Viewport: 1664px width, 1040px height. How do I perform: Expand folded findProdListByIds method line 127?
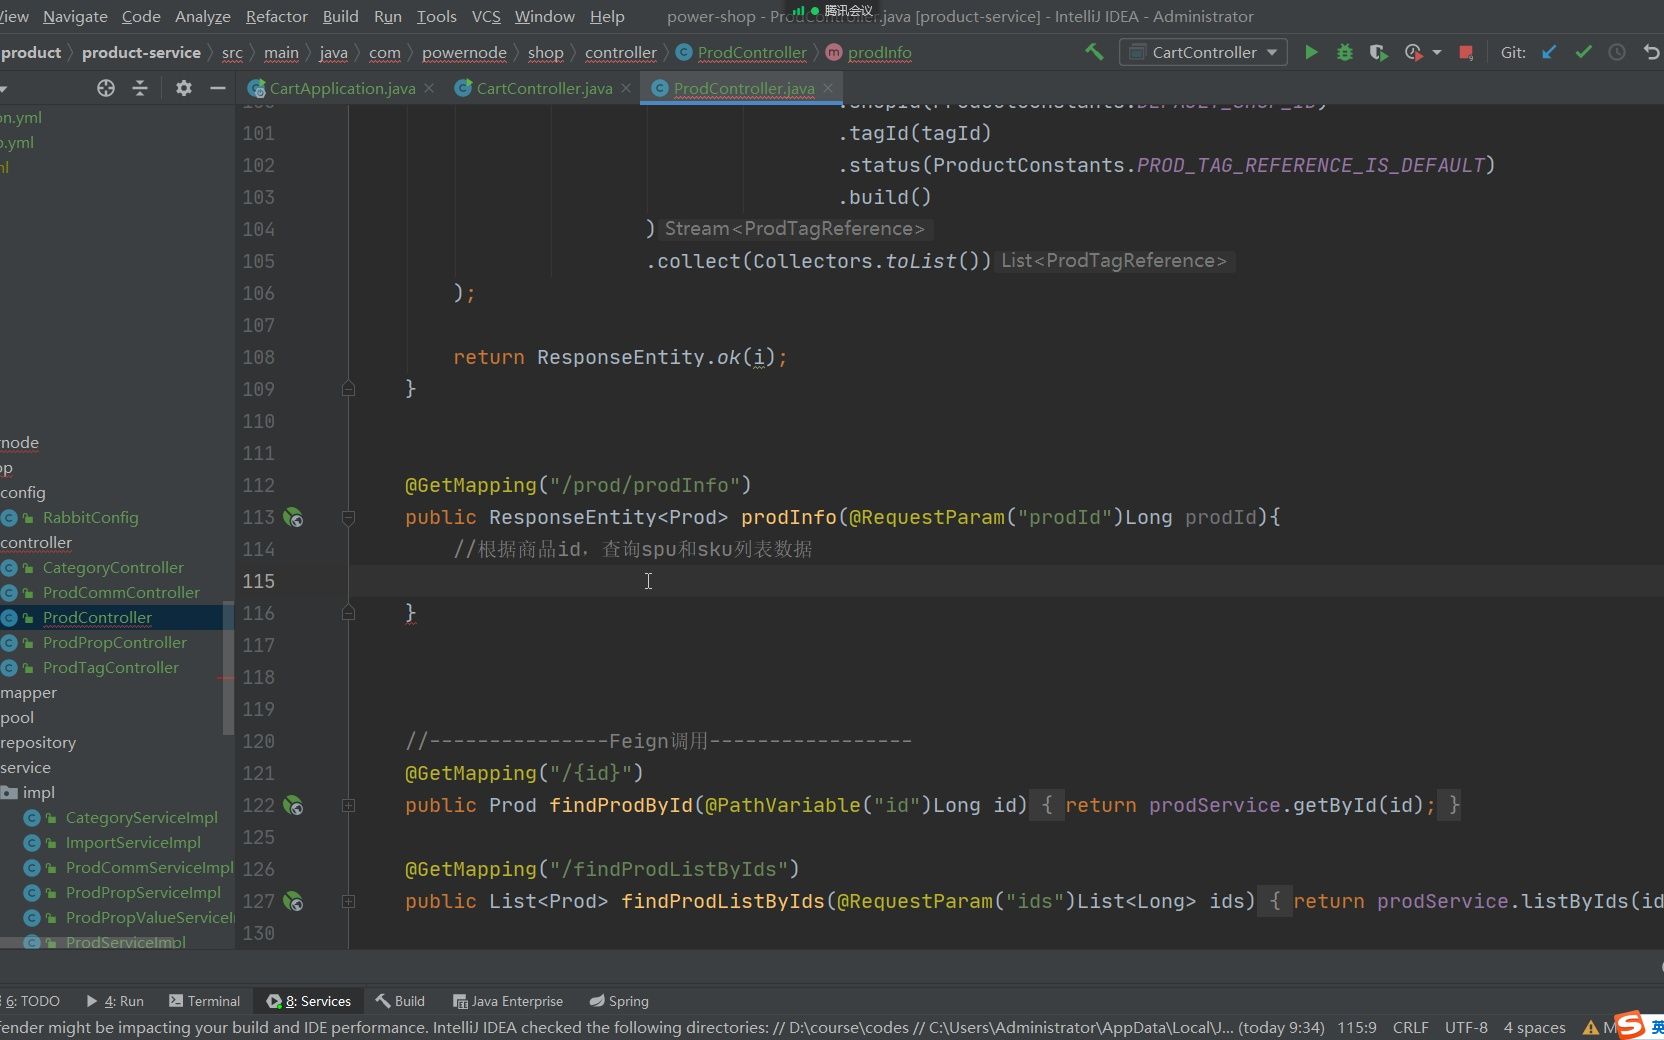348,901
